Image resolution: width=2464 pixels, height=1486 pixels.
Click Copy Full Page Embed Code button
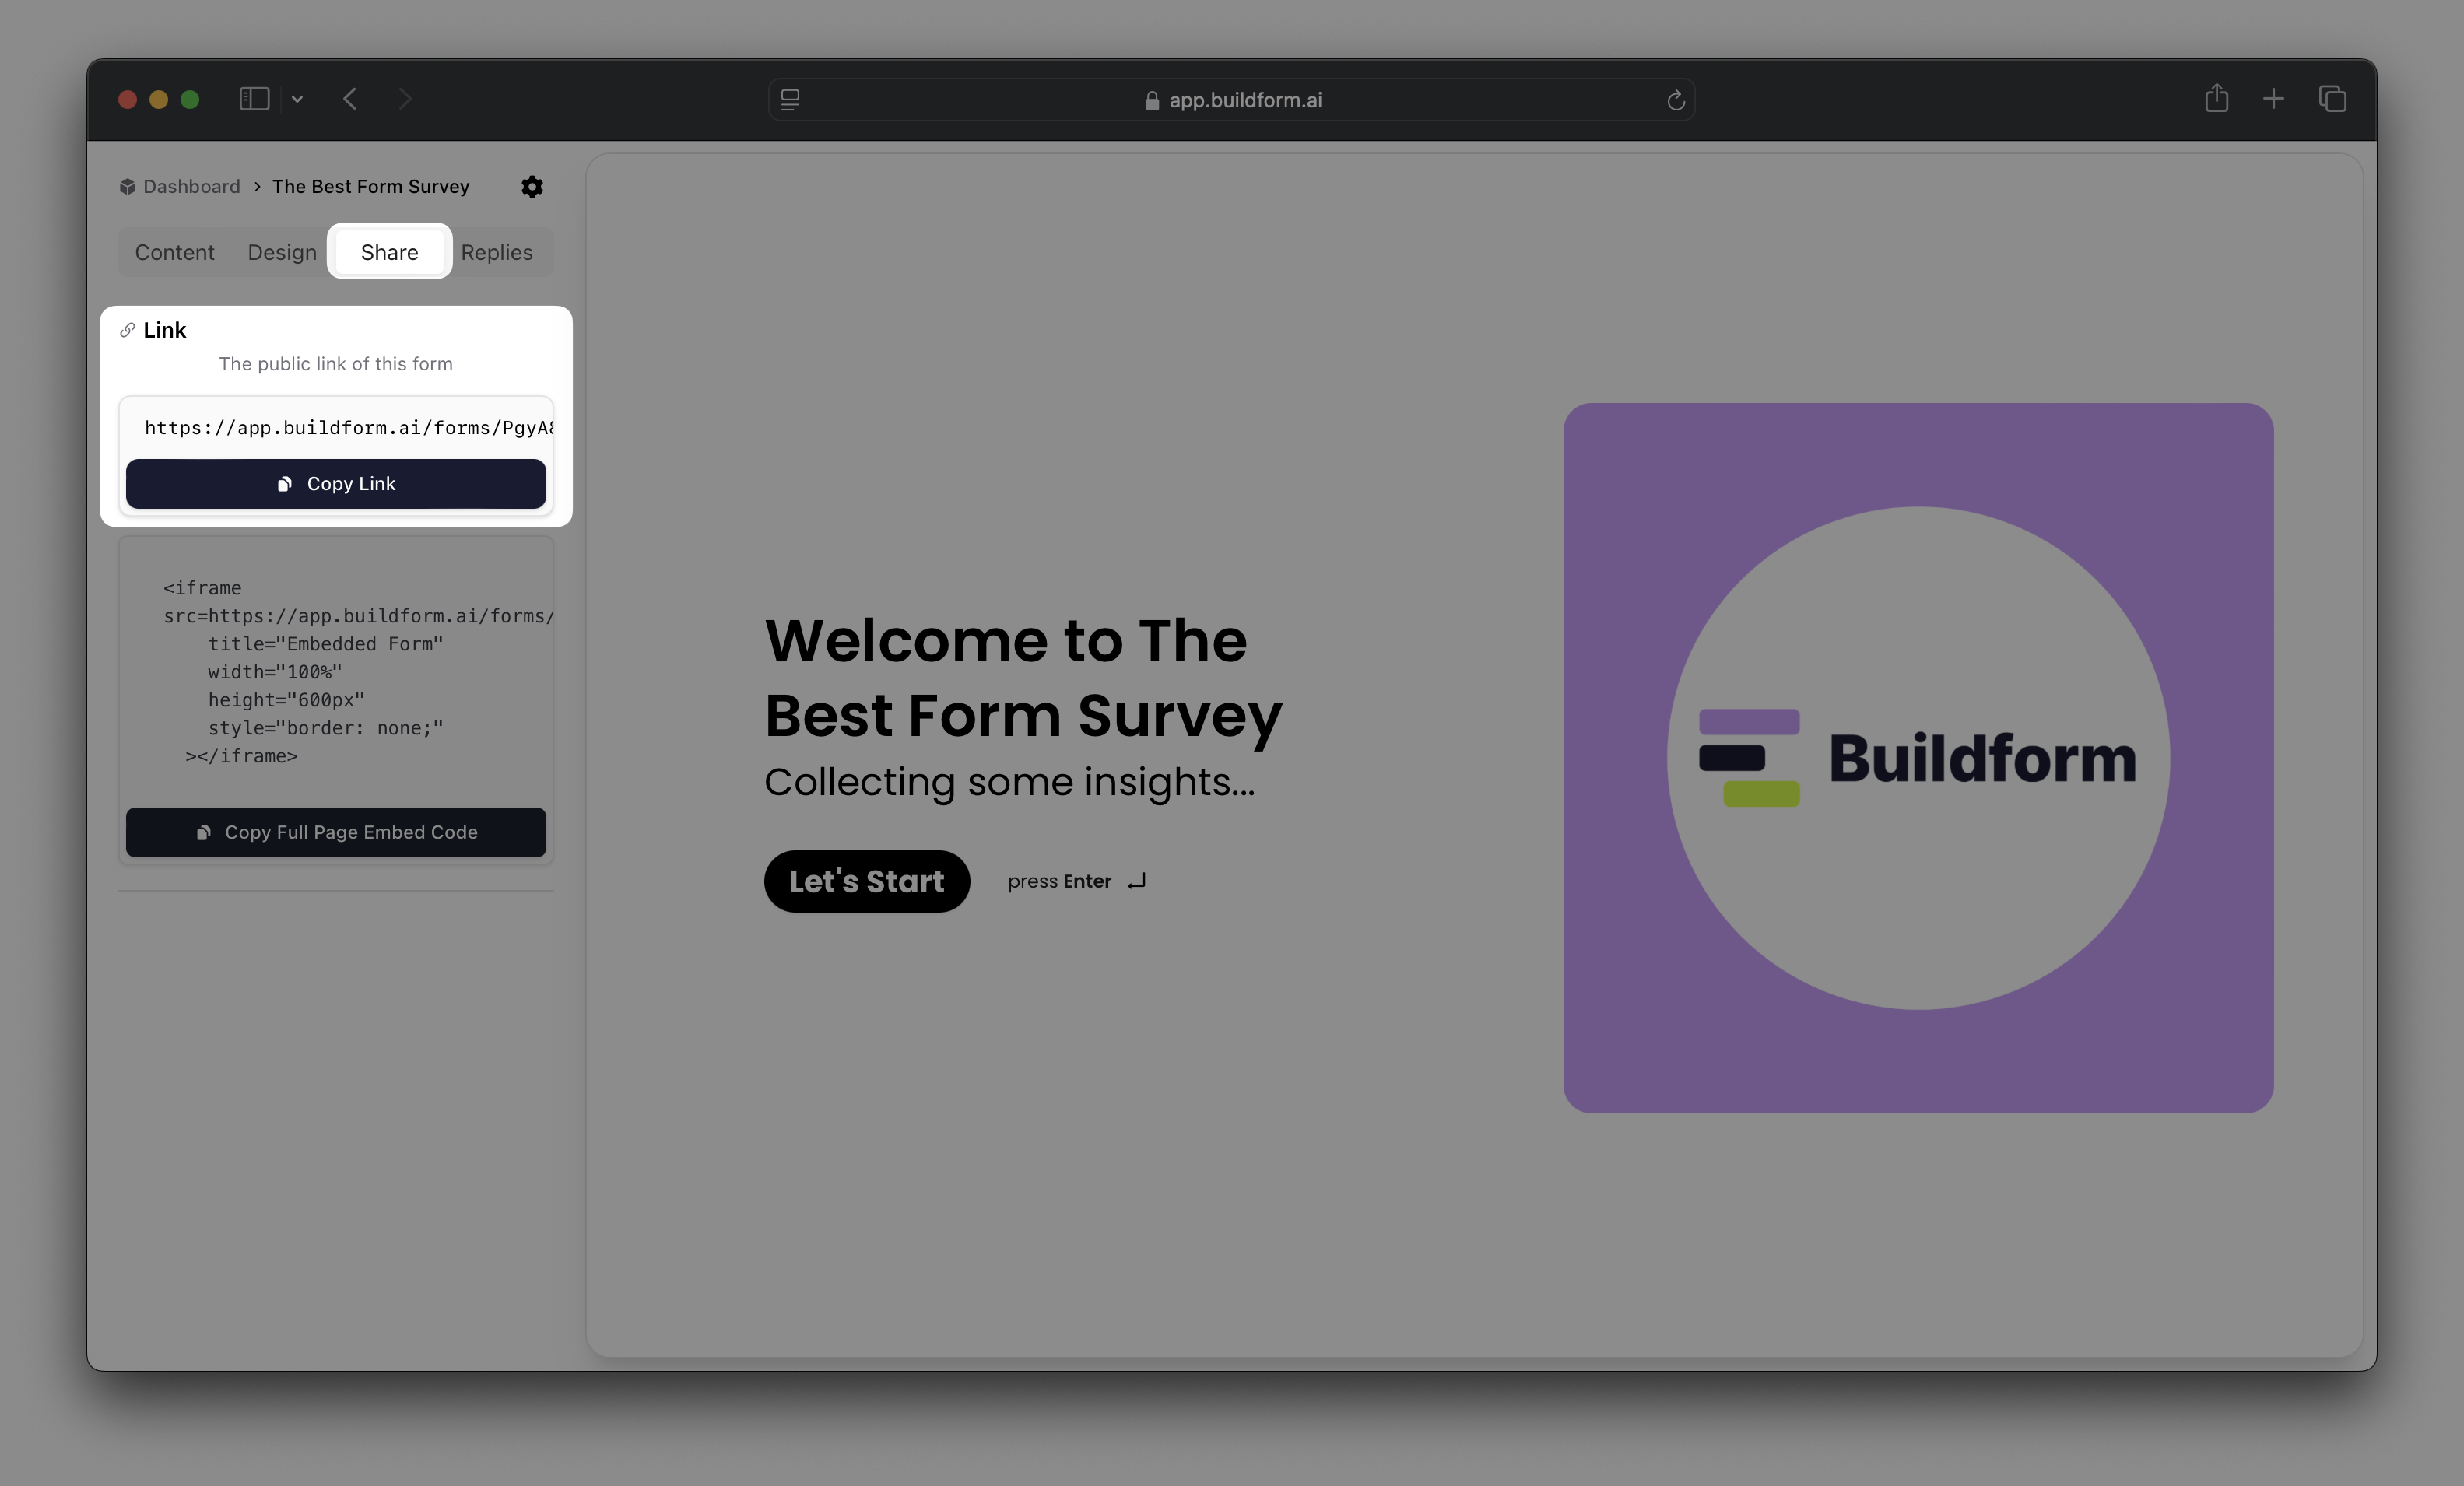pyautogui.click(x=336, y=832)
